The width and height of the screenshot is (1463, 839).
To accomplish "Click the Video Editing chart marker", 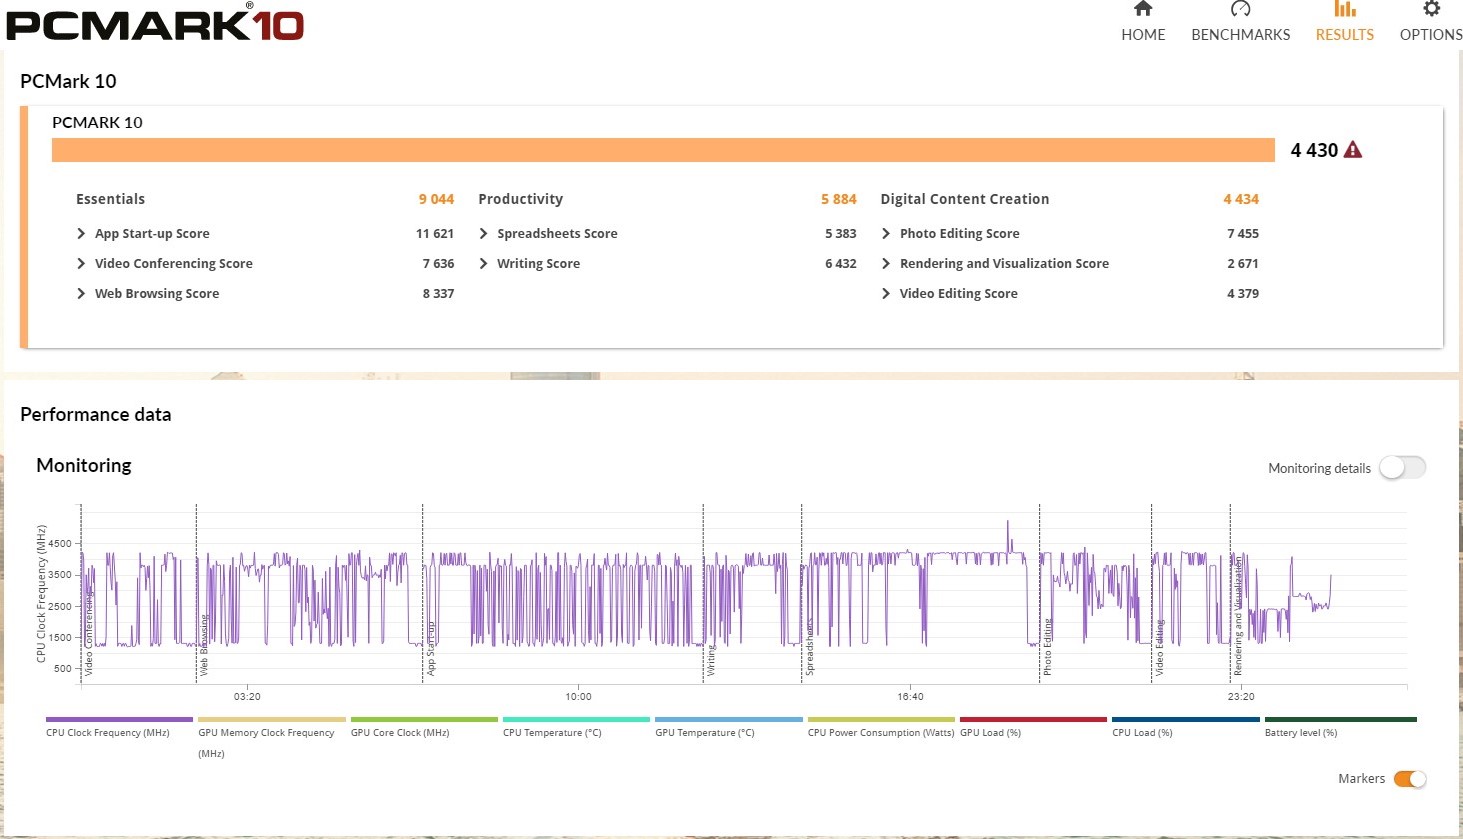I will [x=1160, y=647].
